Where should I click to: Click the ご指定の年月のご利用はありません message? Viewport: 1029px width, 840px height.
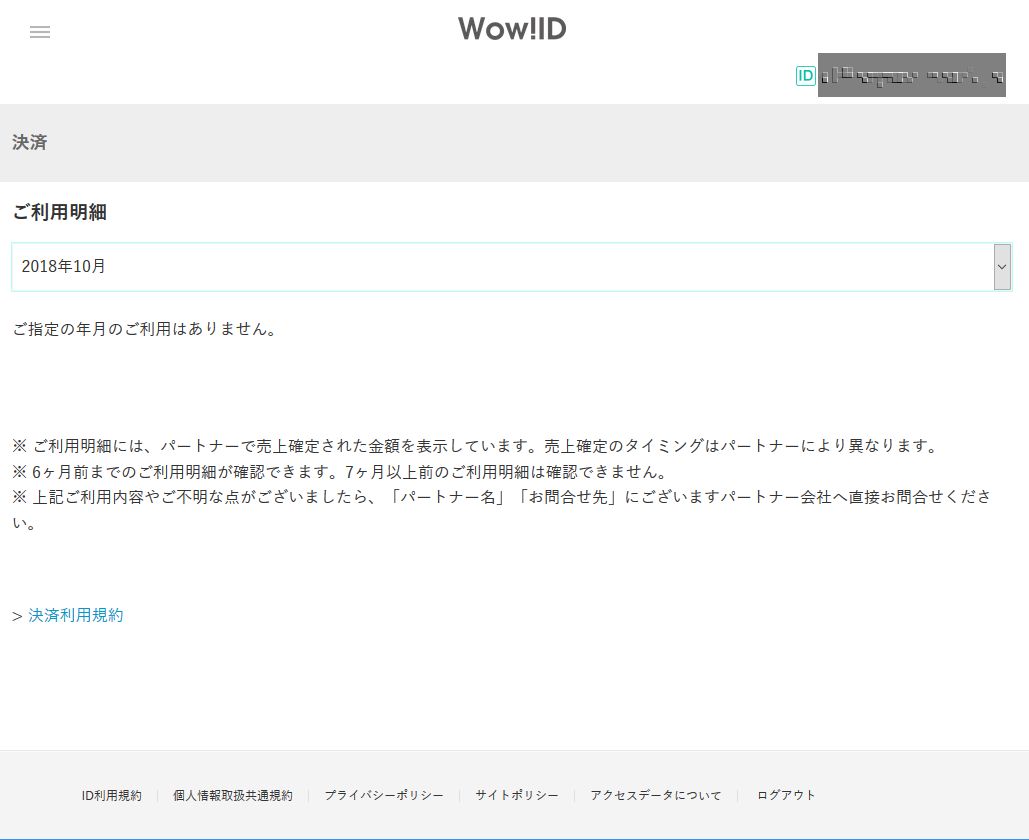pos(145,328)
